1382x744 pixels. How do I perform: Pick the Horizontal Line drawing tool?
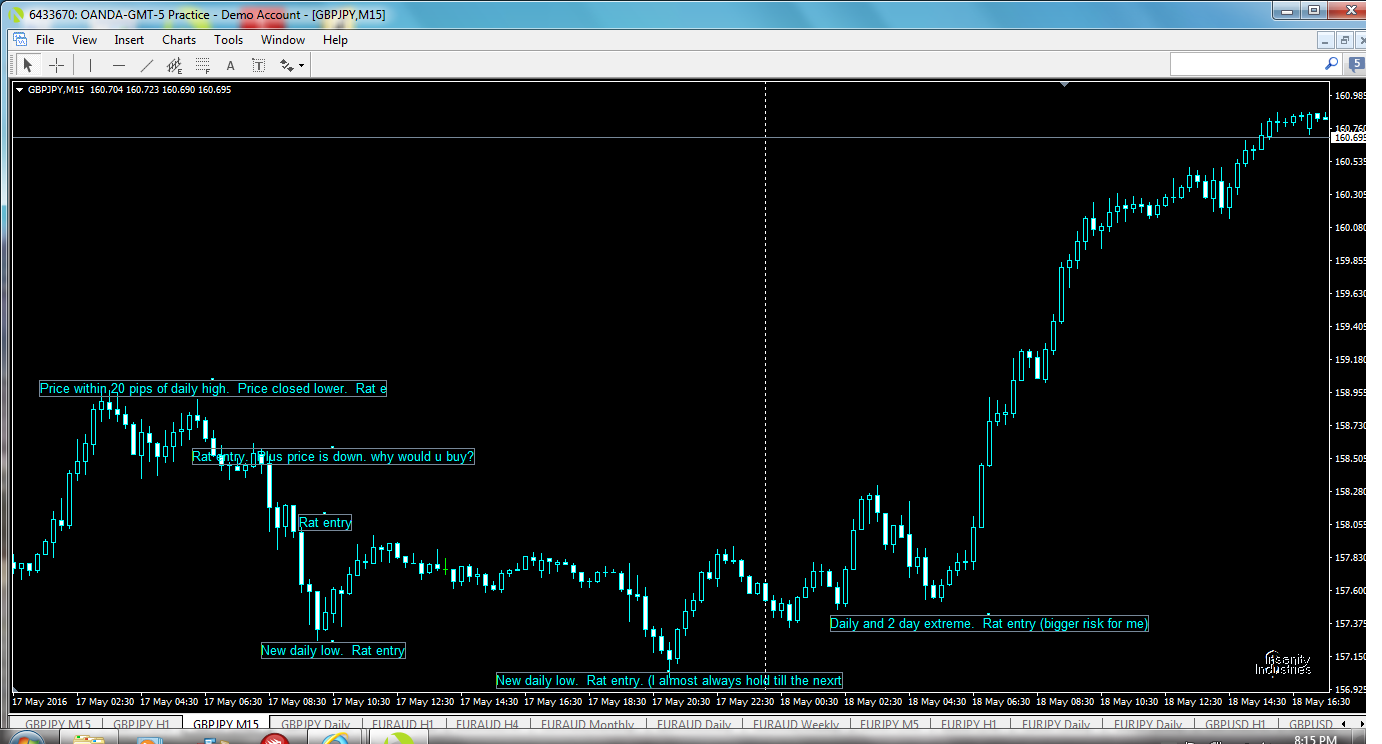tap(119, 65)
